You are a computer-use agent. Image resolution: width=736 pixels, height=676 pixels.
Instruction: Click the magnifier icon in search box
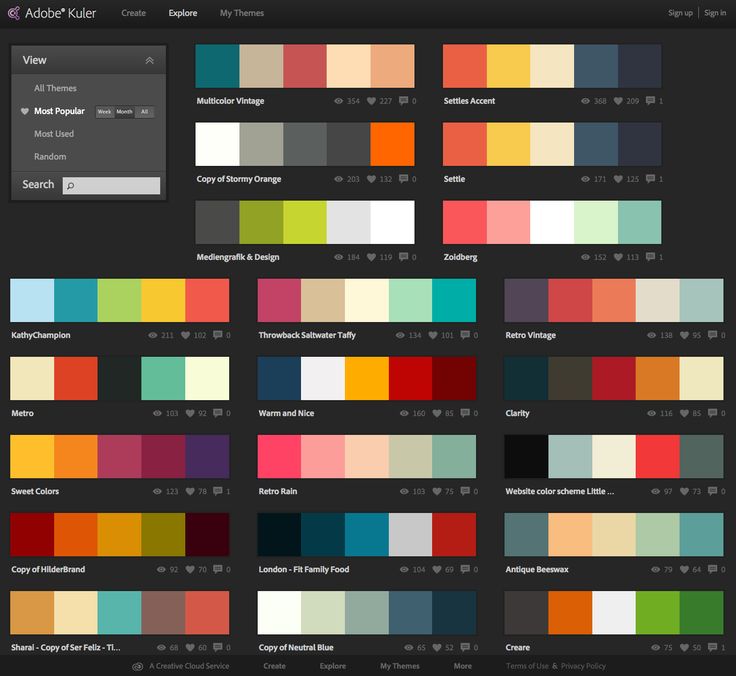pos(70,186)
